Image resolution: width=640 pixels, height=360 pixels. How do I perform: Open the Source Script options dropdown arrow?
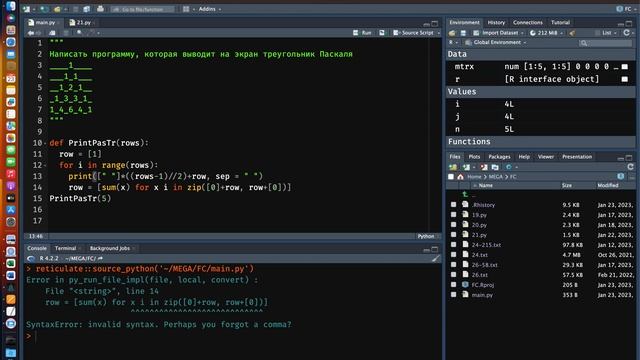(439, 33)
